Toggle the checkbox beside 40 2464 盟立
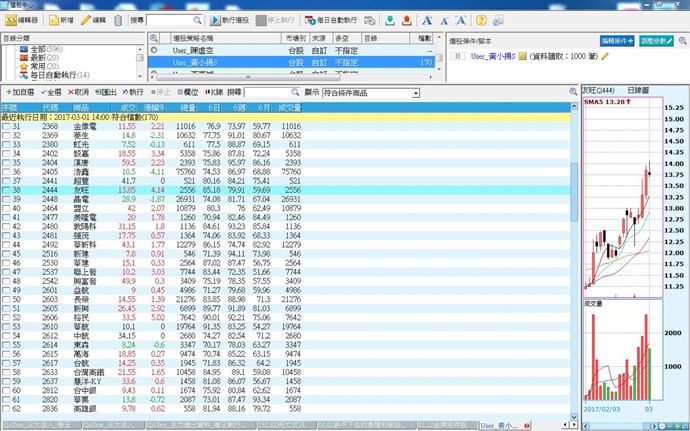This screenshot has height=431, width=690. [x=5, y=207]
